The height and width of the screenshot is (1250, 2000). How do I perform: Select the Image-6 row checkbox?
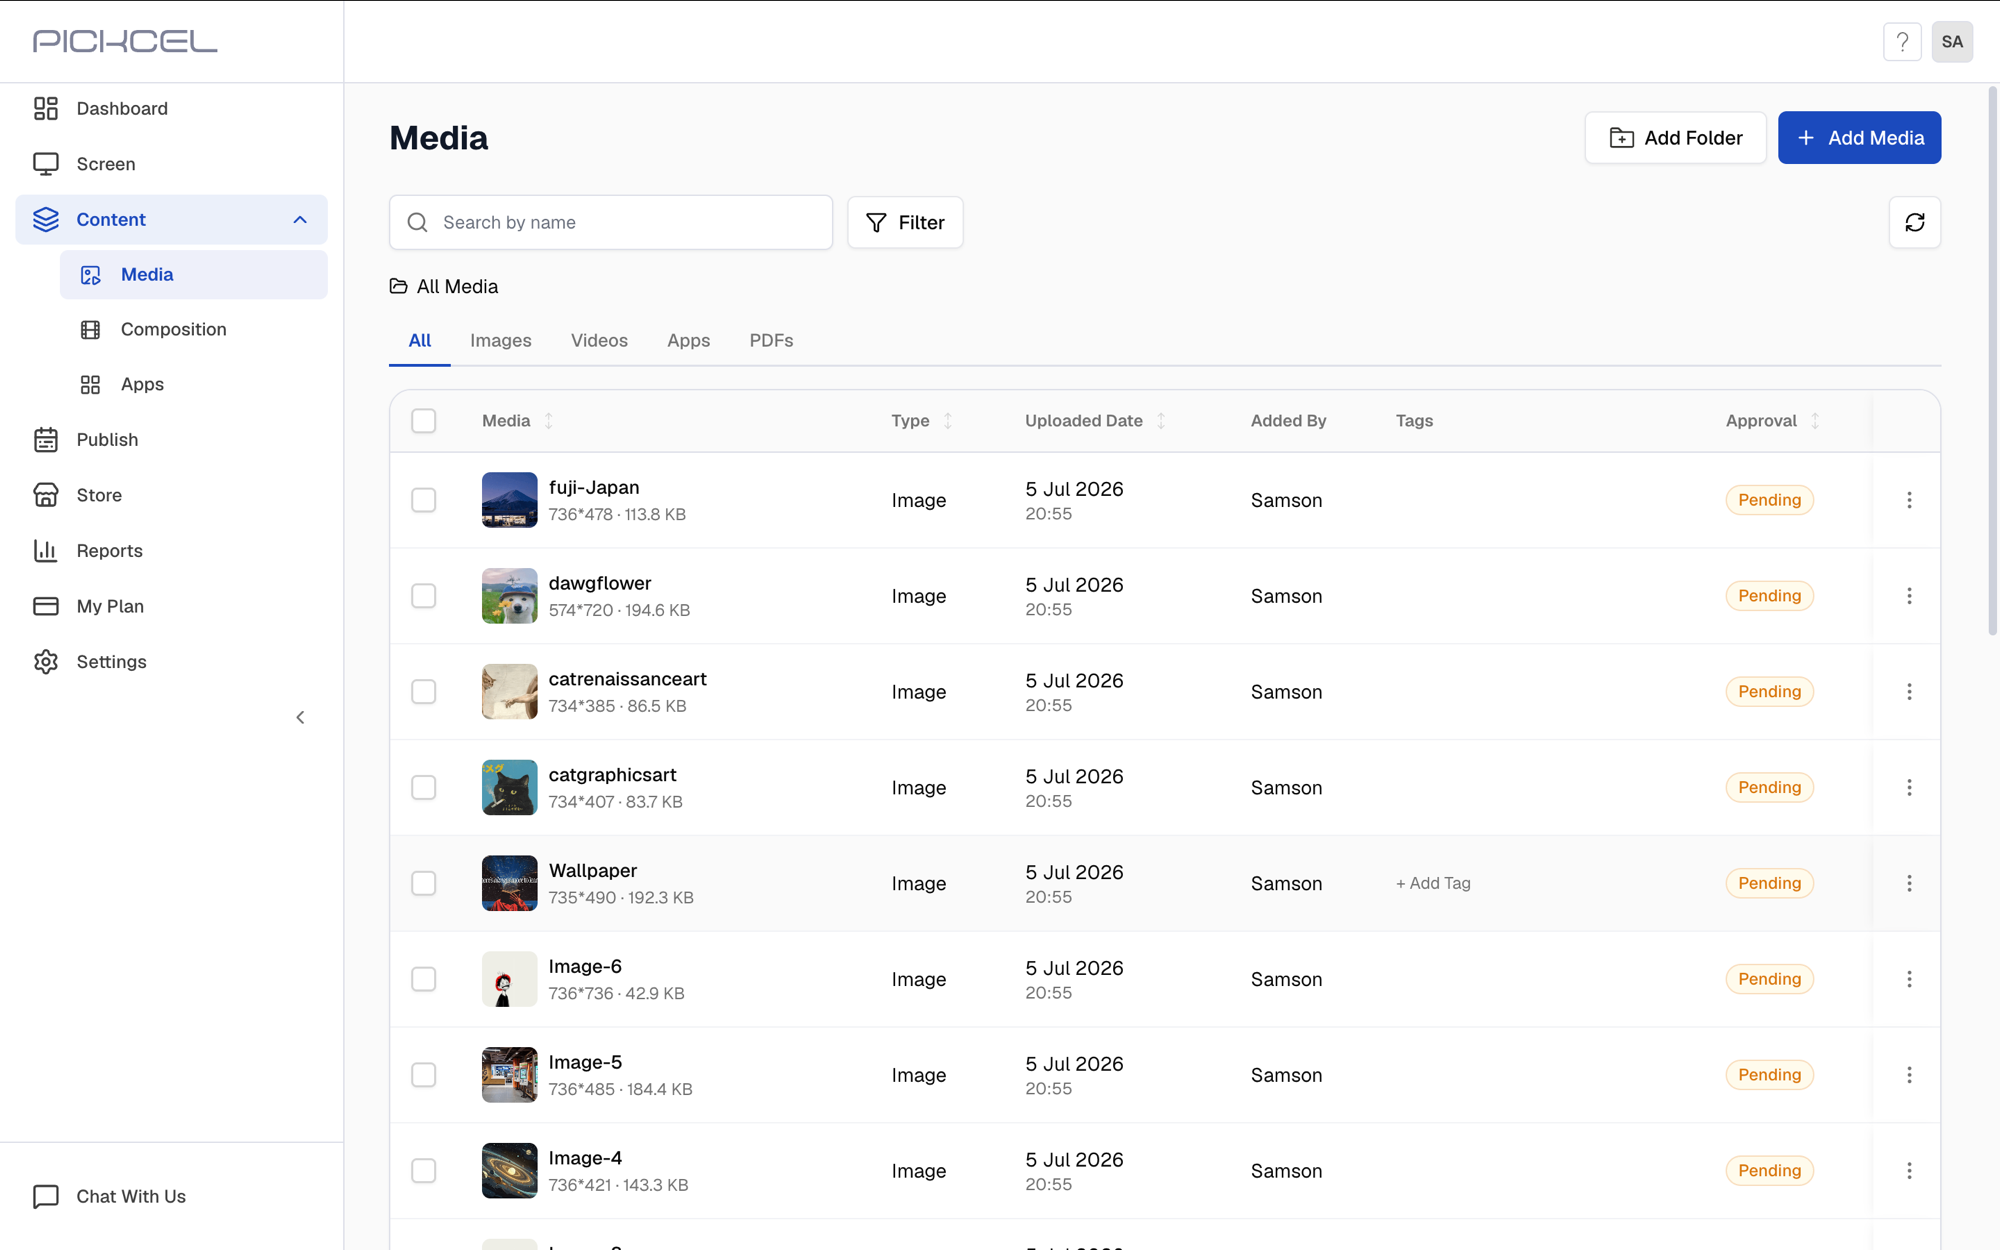click(424, 979)
